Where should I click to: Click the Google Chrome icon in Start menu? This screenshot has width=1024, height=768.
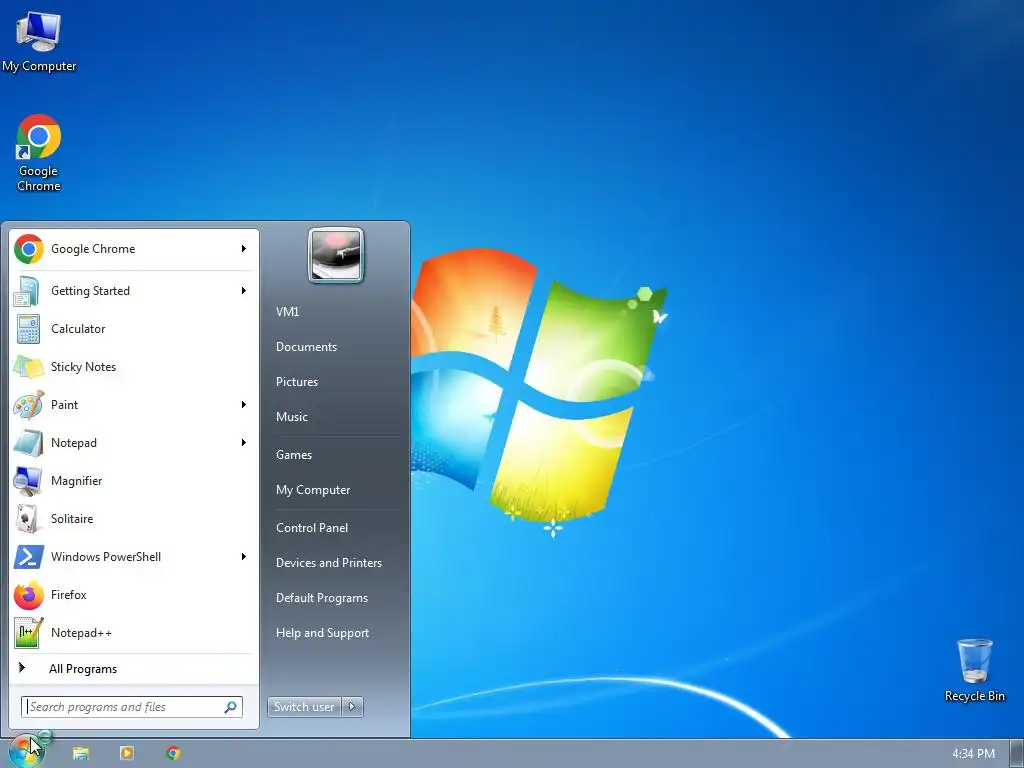click(x=29, y=249)
